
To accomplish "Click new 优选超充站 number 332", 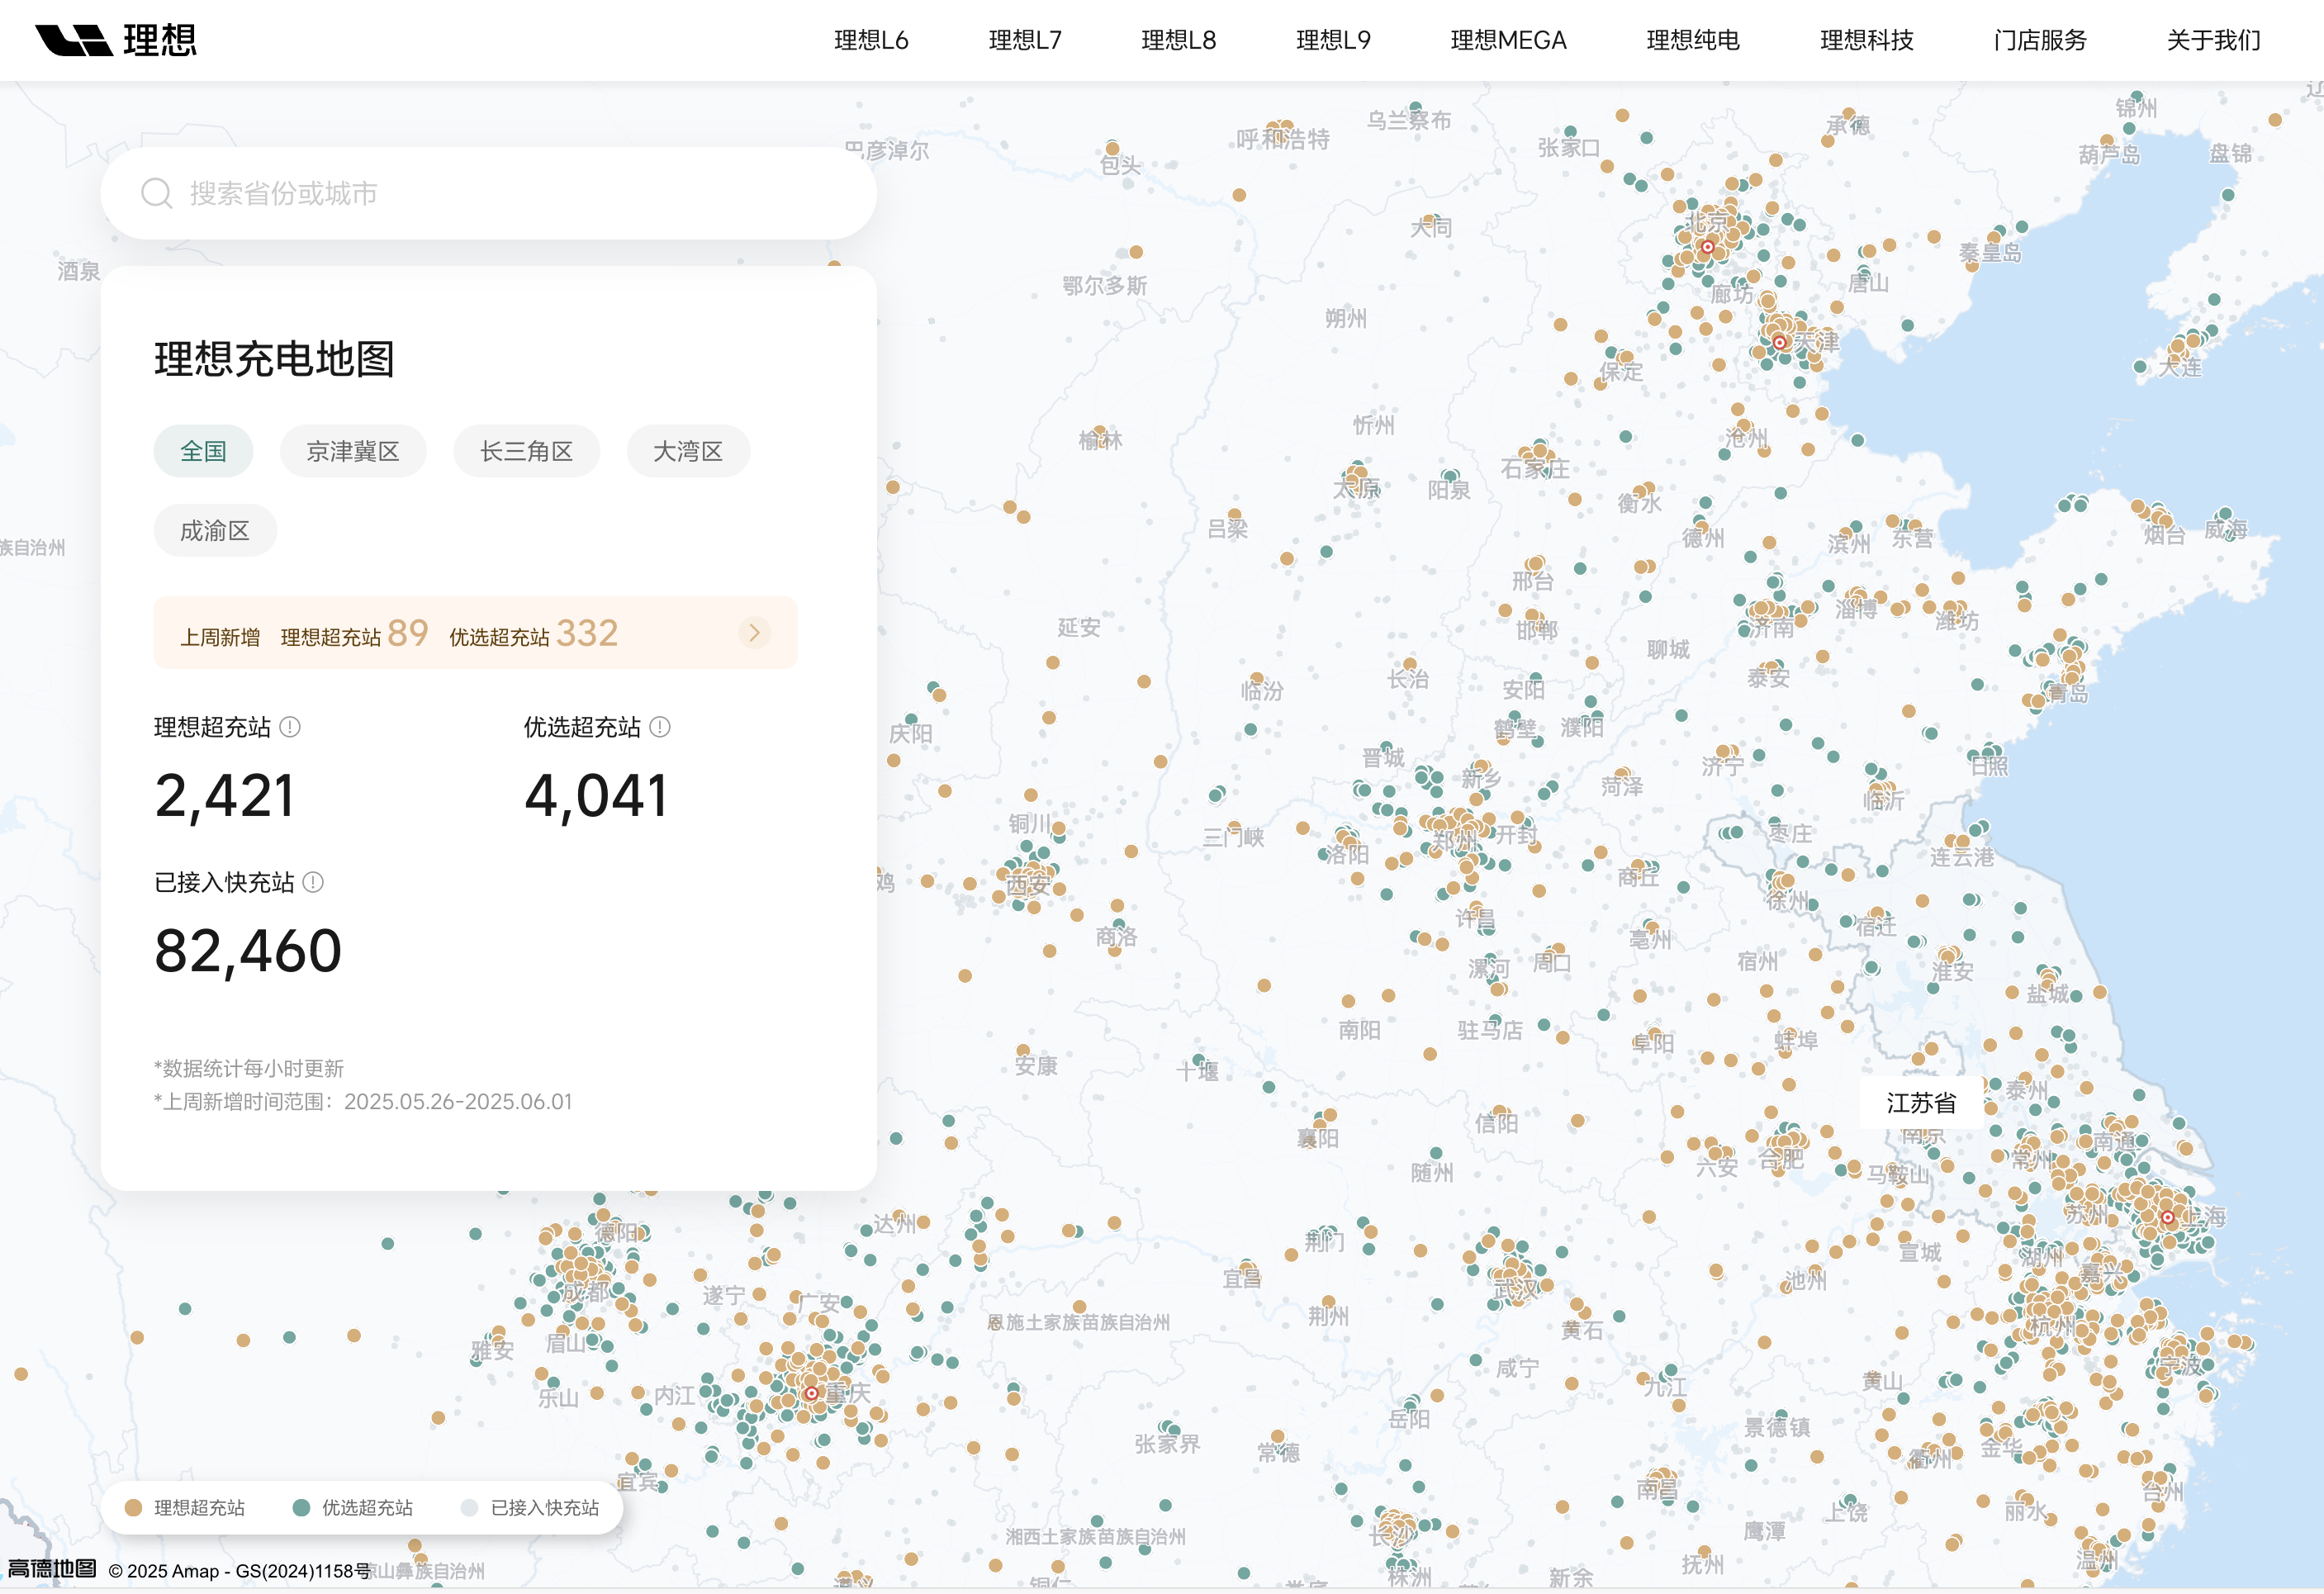I will point(587,633).
